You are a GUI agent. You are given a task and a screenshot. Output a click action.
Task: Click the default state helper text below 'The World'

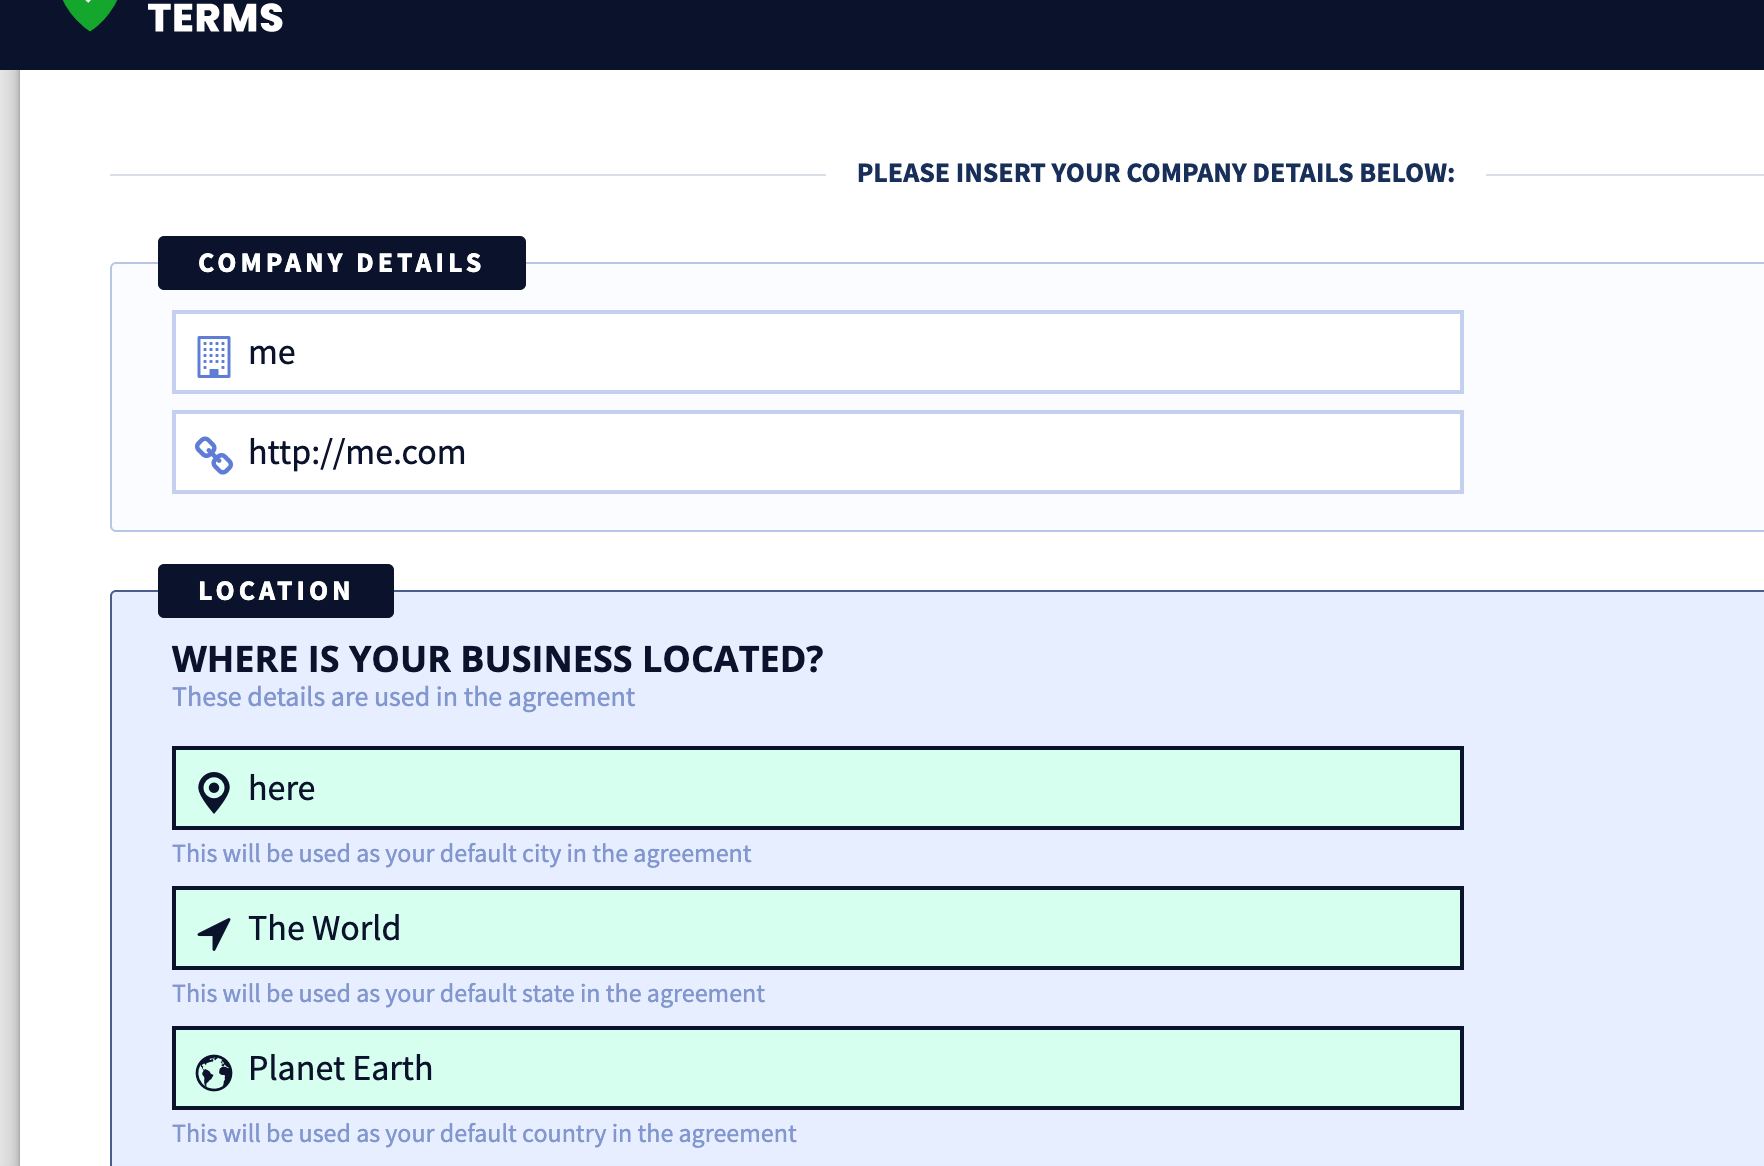[468, 993]
